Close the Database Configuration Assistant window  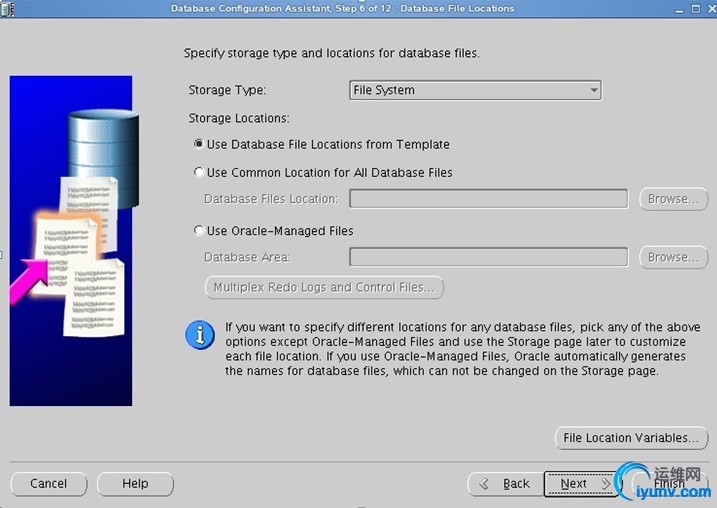[x=712, y=9]
